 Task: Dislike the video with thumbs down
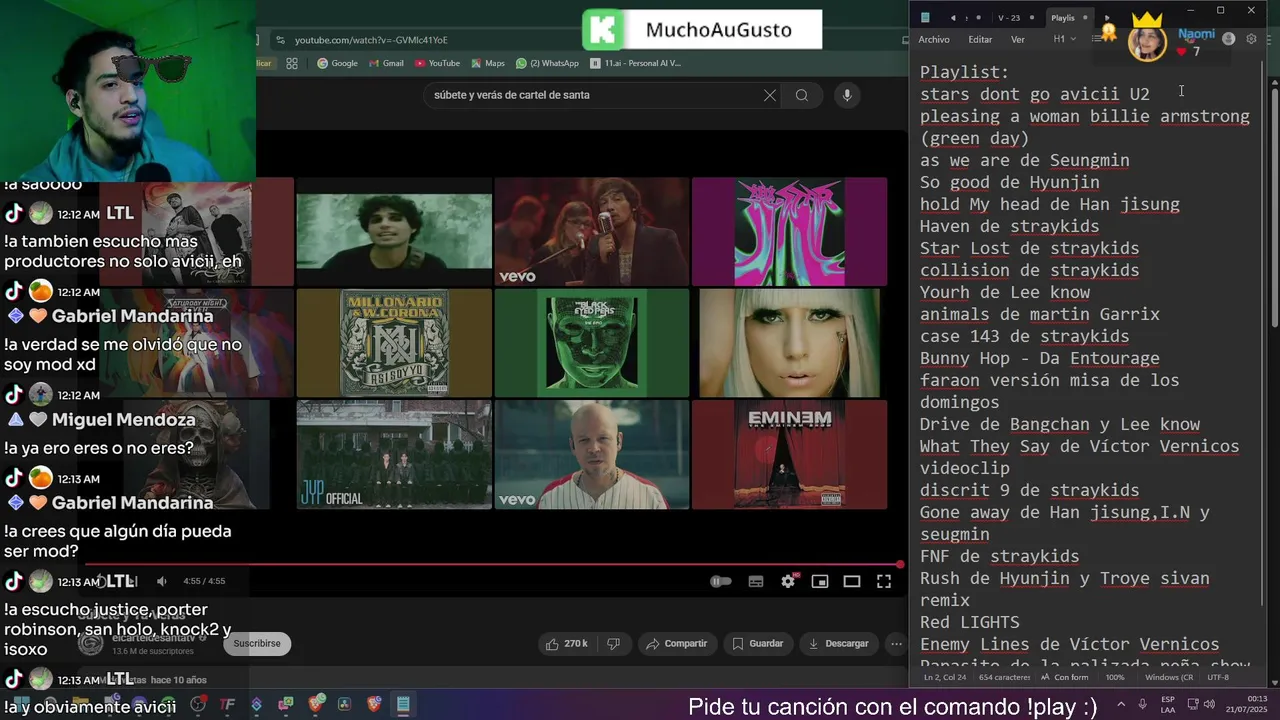tap(614, 643)
